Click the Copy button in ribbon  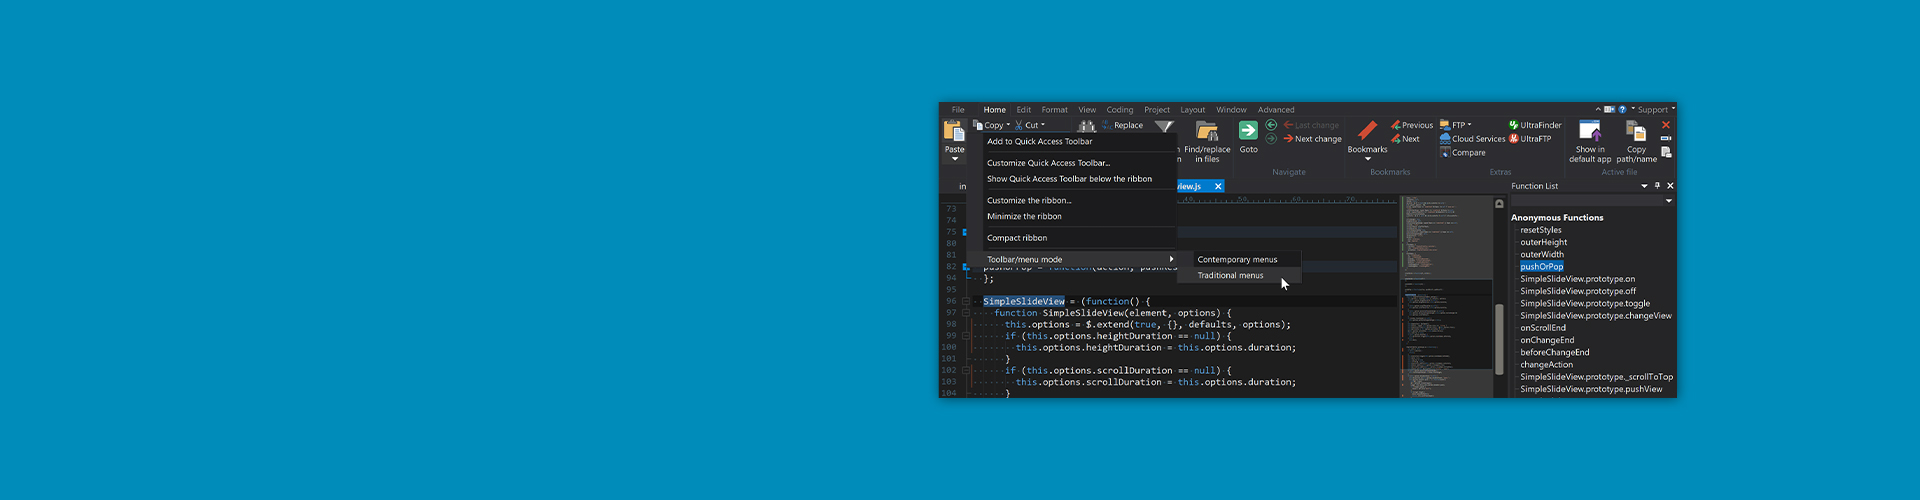click(x=992, y=125)
